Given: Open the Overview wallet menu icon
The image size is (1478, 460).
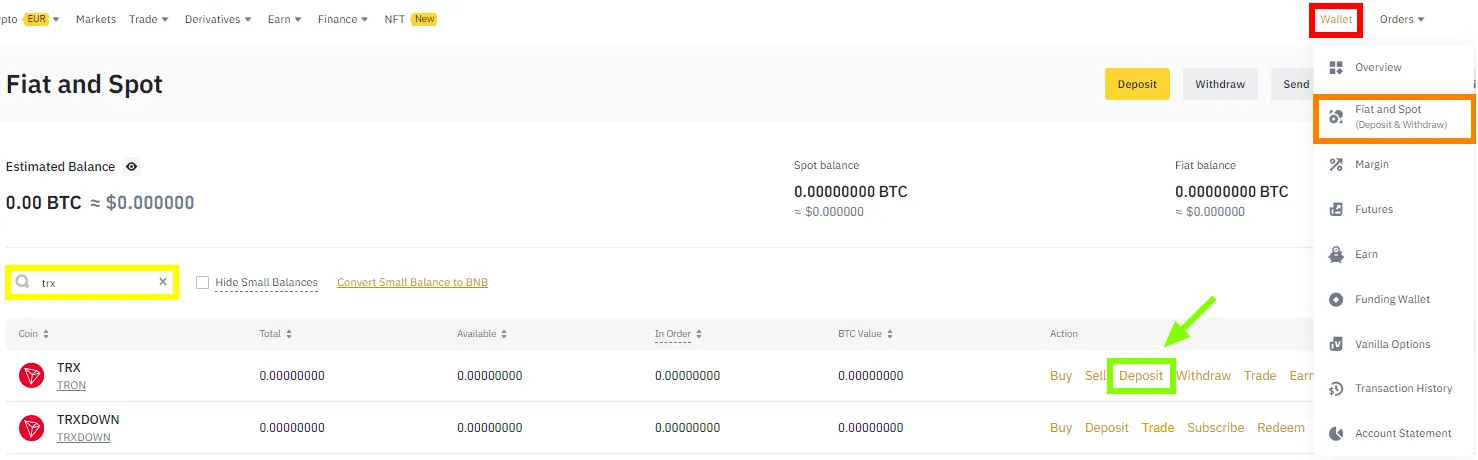Looking at the screenshot, I should pyautogui.click(x=1336, y=67).
